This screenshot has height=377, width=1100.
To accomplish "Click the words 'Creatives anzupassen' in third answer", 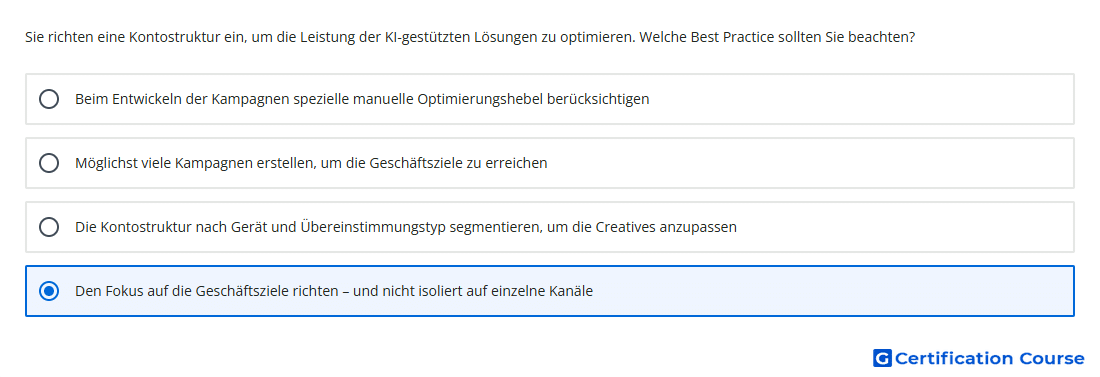I will tap(666, 227).
